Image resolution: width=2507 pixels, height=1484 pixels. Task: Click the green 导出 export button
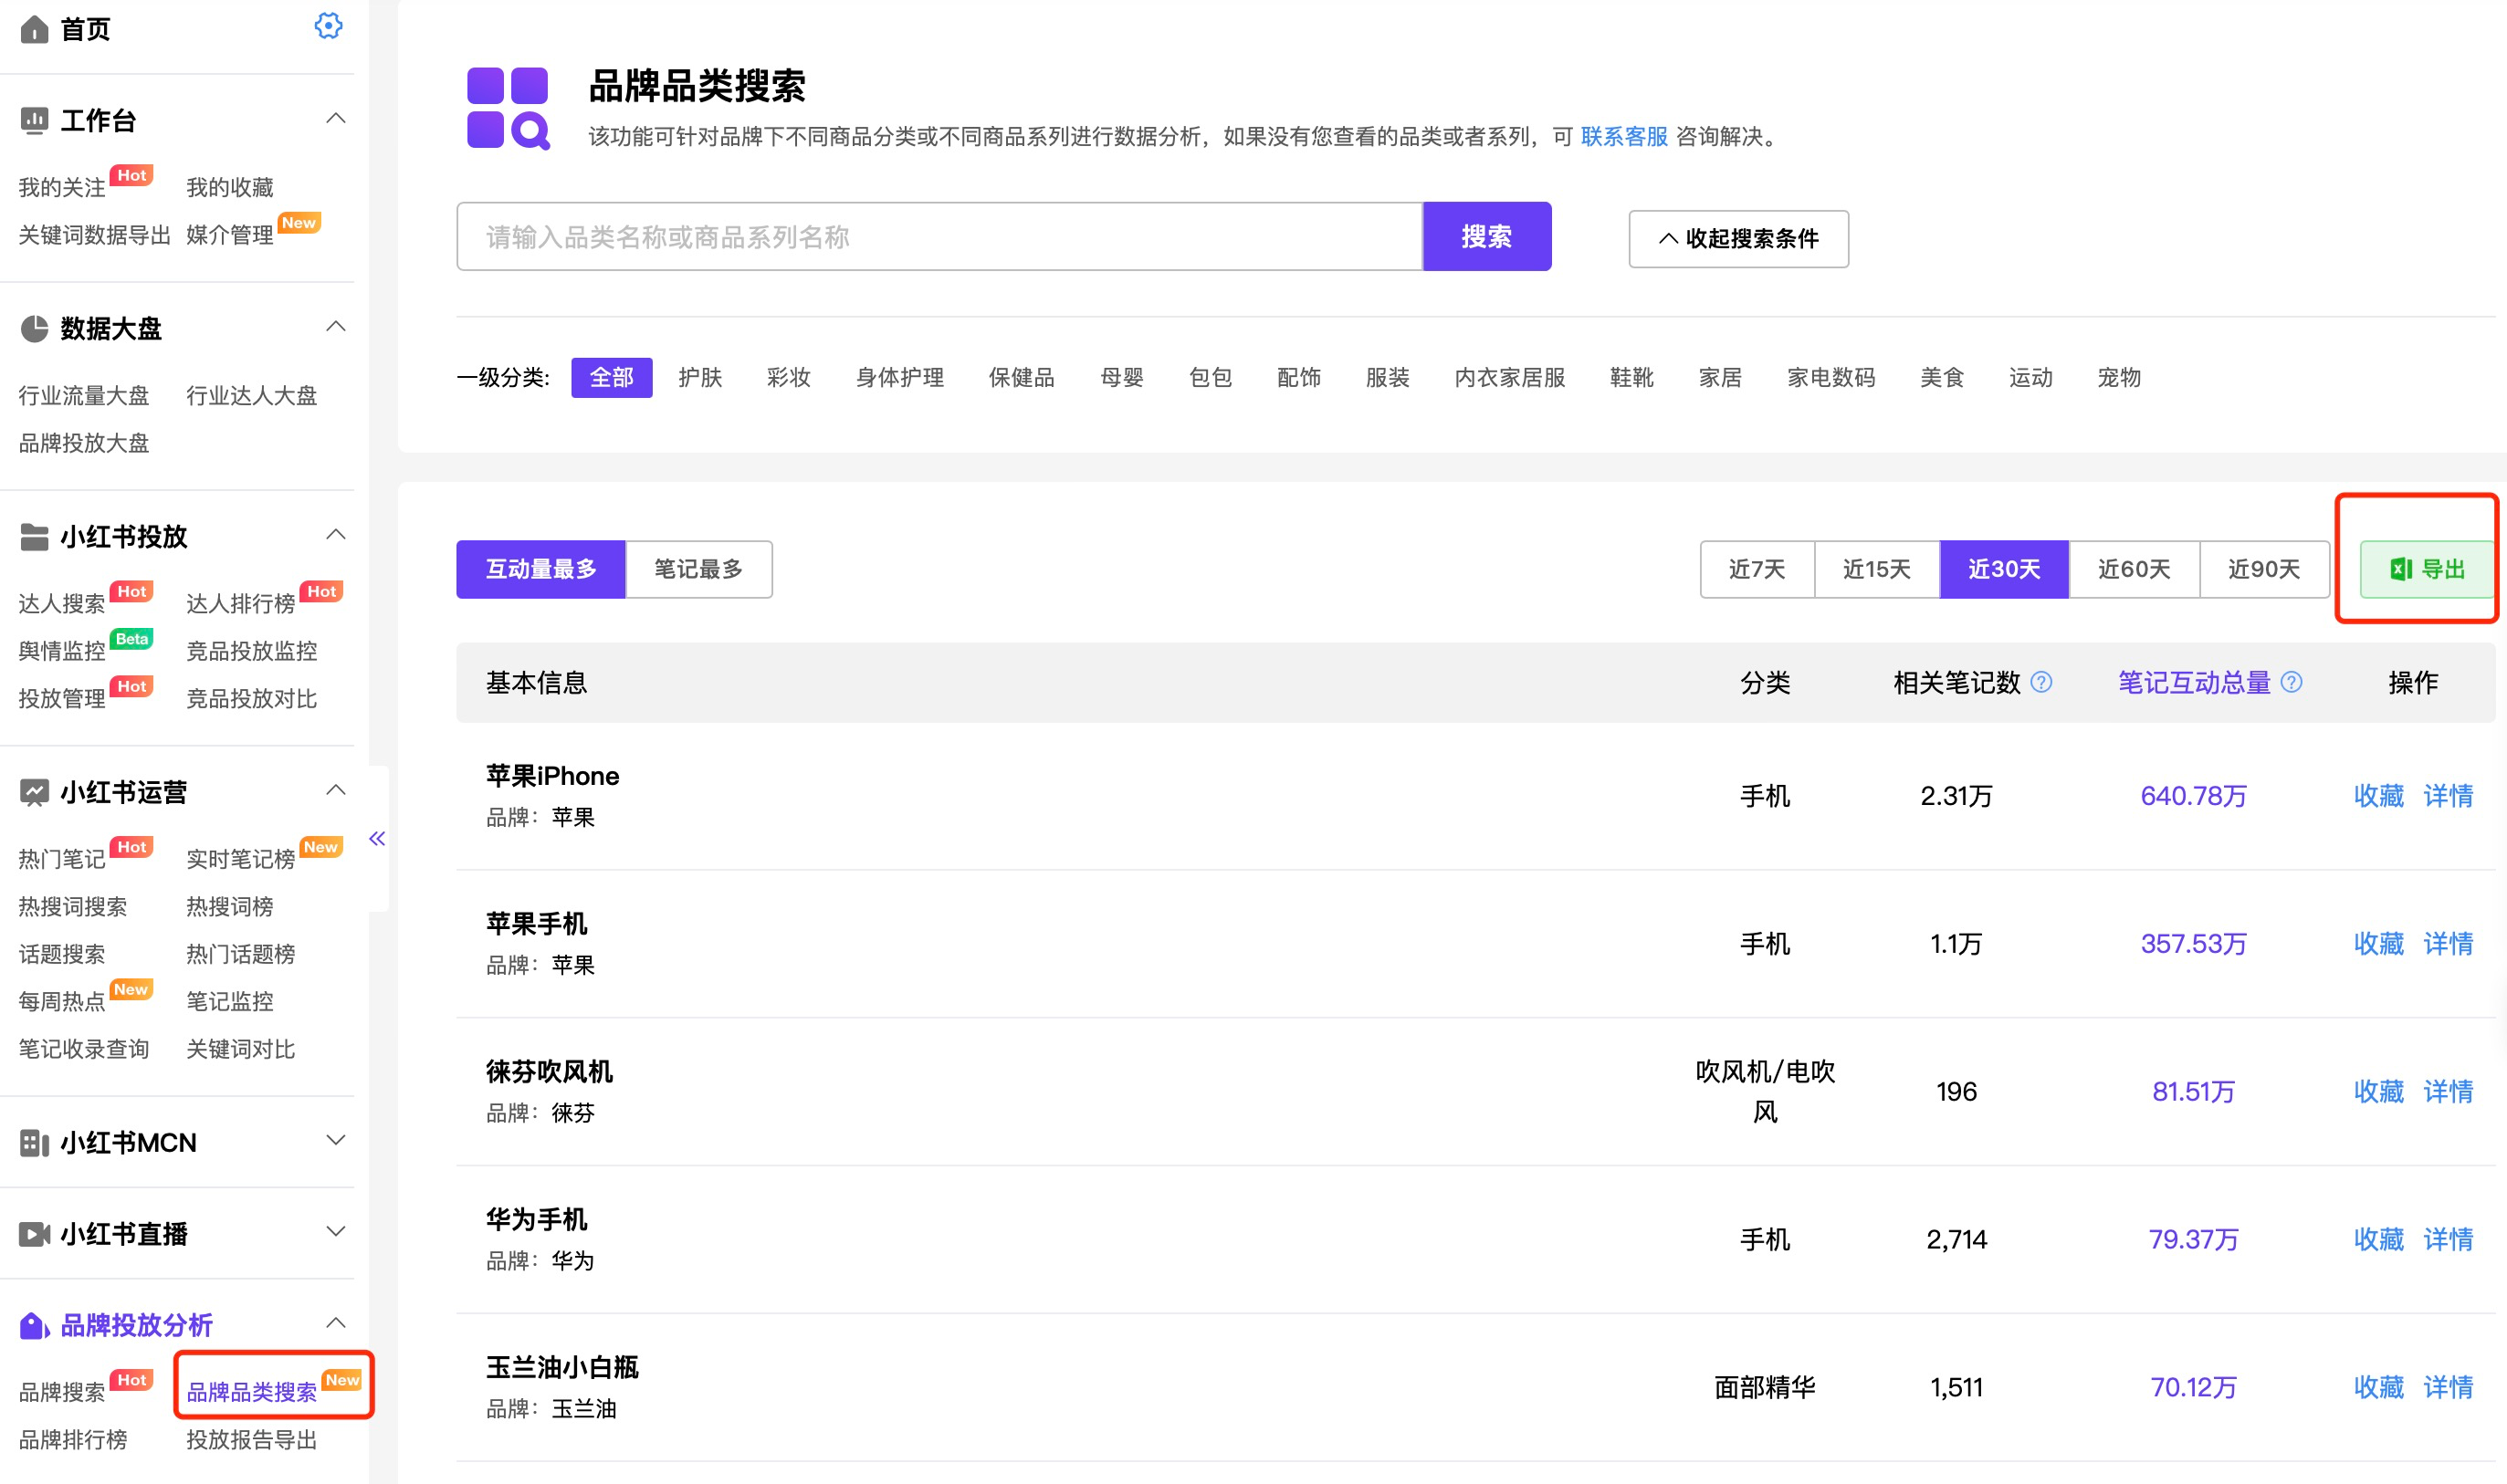coord(2426,569)
